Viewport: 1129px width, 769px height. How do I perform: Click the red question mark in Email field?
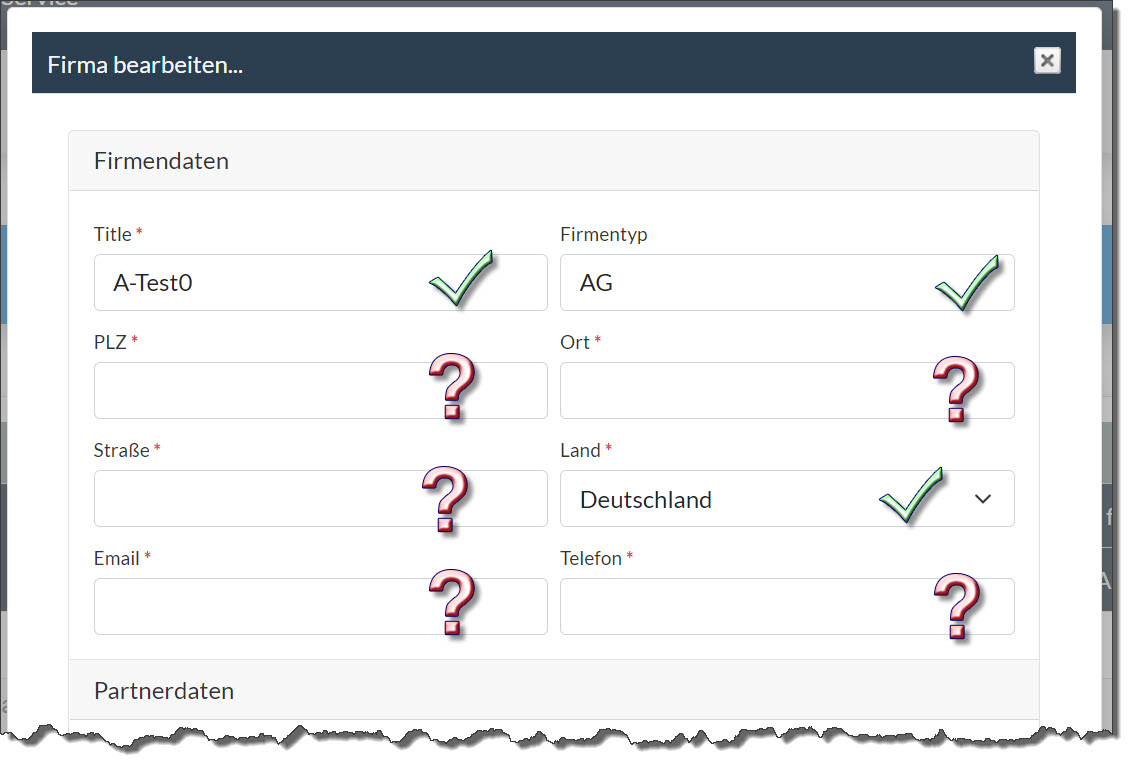452,603
